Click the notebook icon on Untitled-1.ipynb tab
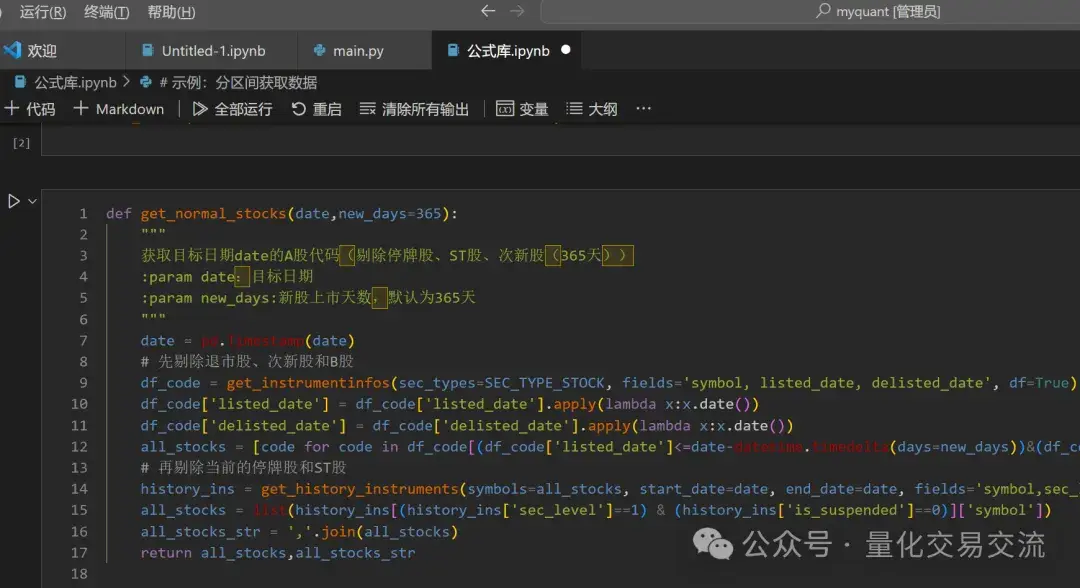 tap(147, 50)
